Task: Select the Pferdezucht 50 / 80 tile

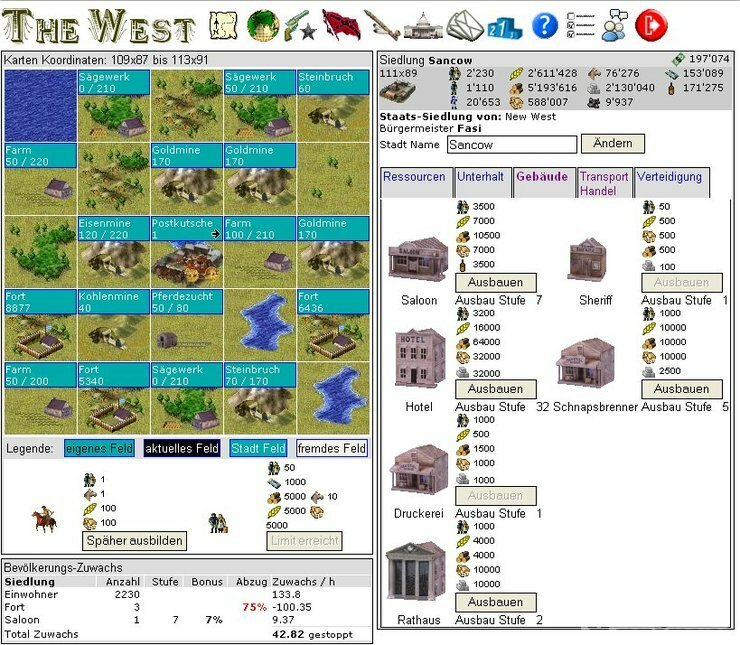Action: (x=186, y=325)
